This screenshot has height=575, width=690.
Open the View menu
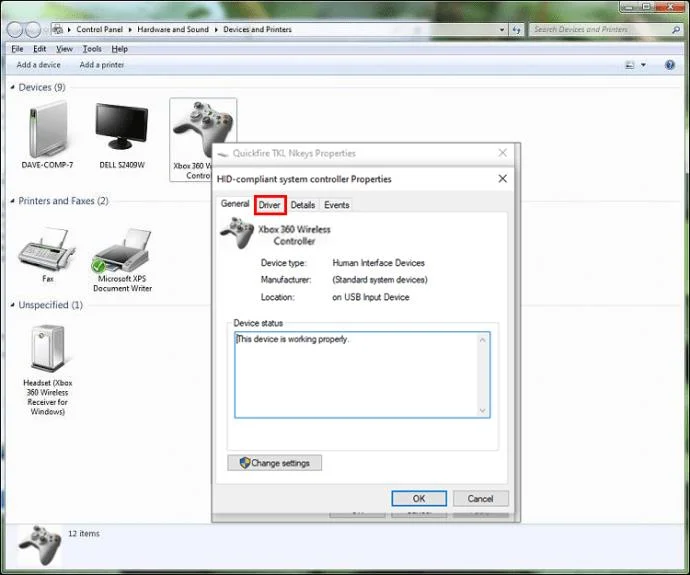(x=64, y=49)
